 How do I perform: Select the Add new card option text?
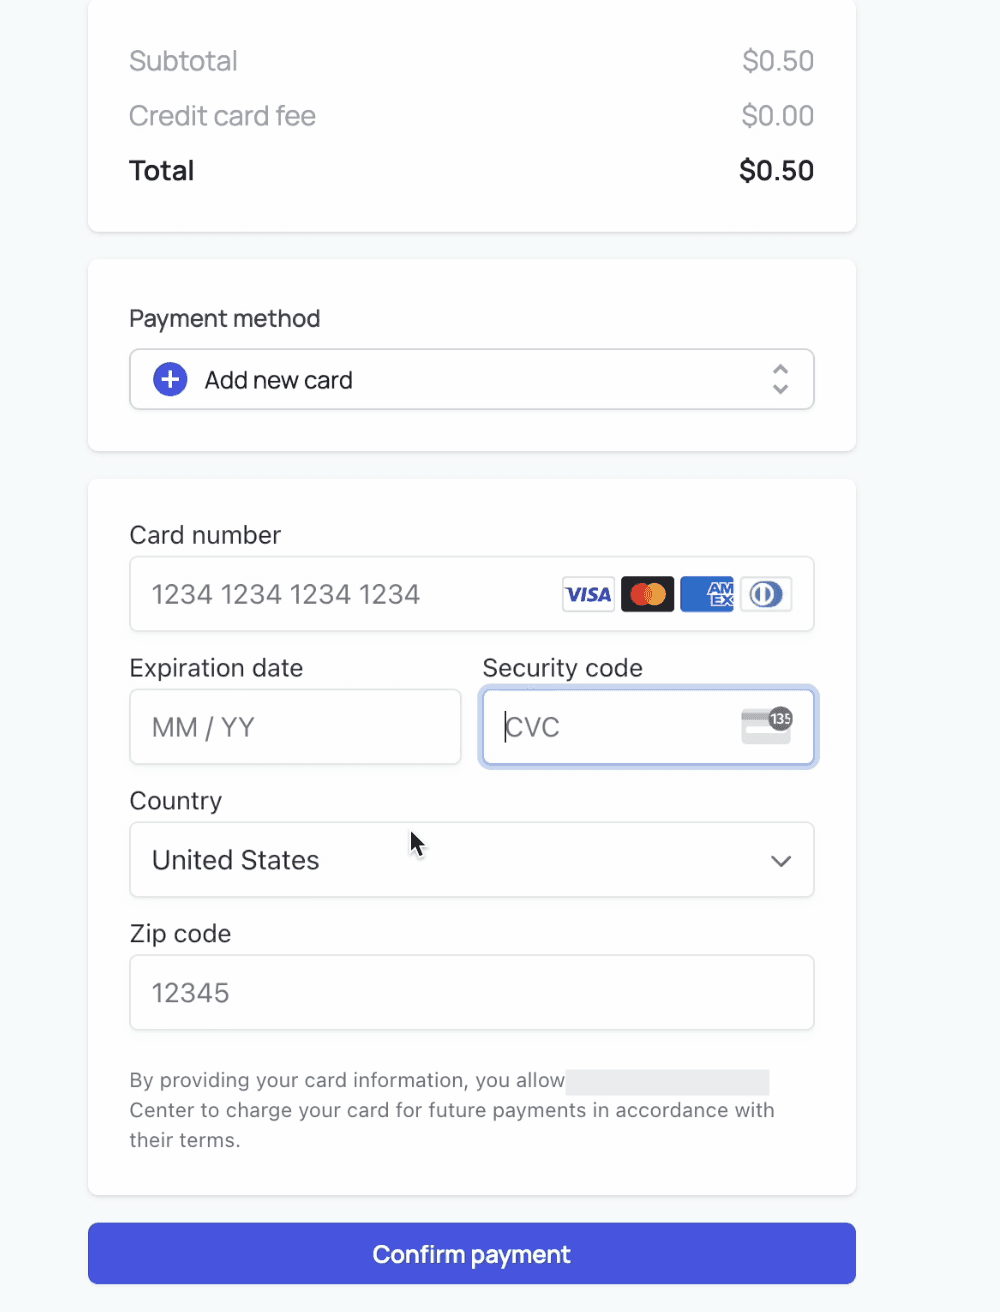278,381
